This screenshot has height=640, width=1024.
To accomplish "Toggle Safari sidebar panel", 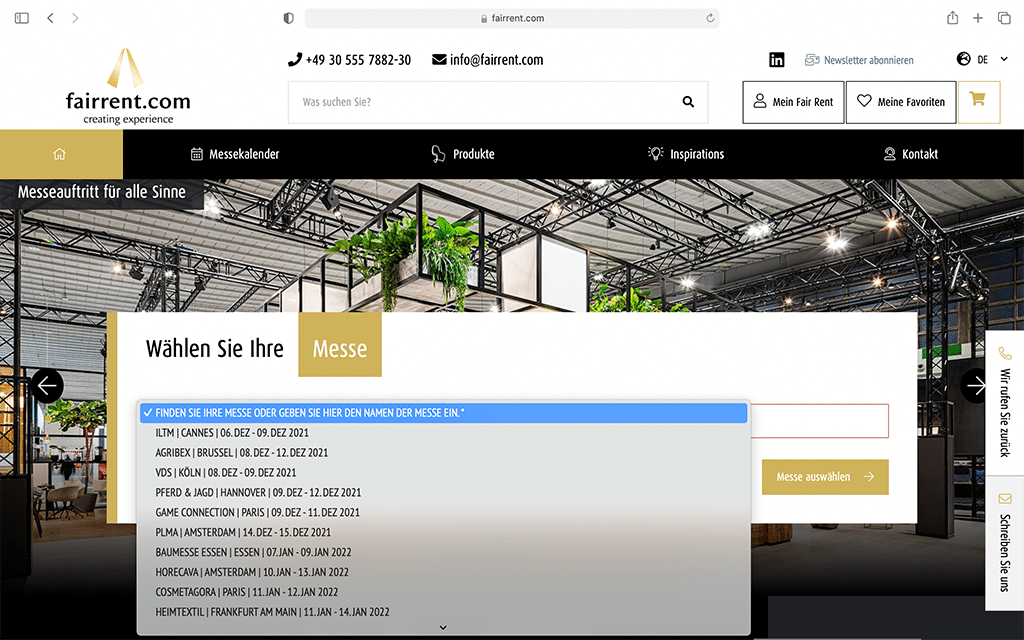I will (22, 18).
